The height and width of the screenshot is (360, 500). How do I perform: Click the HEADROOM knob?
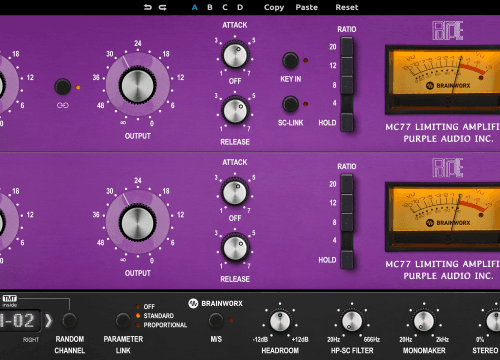point(280,321)
